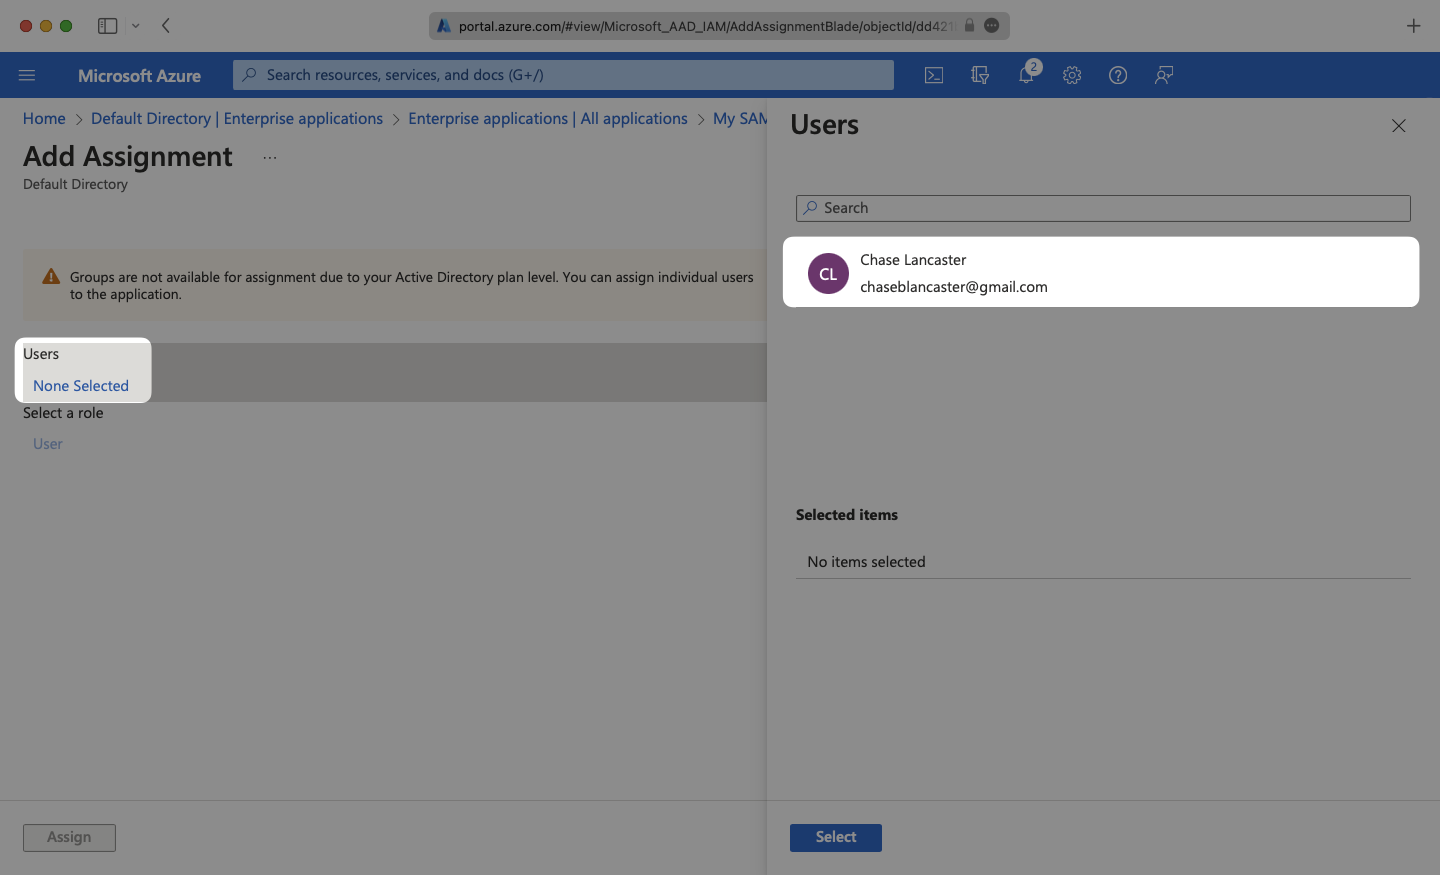
Task: Click the None Selected link under Users
Action: (81, 385)
